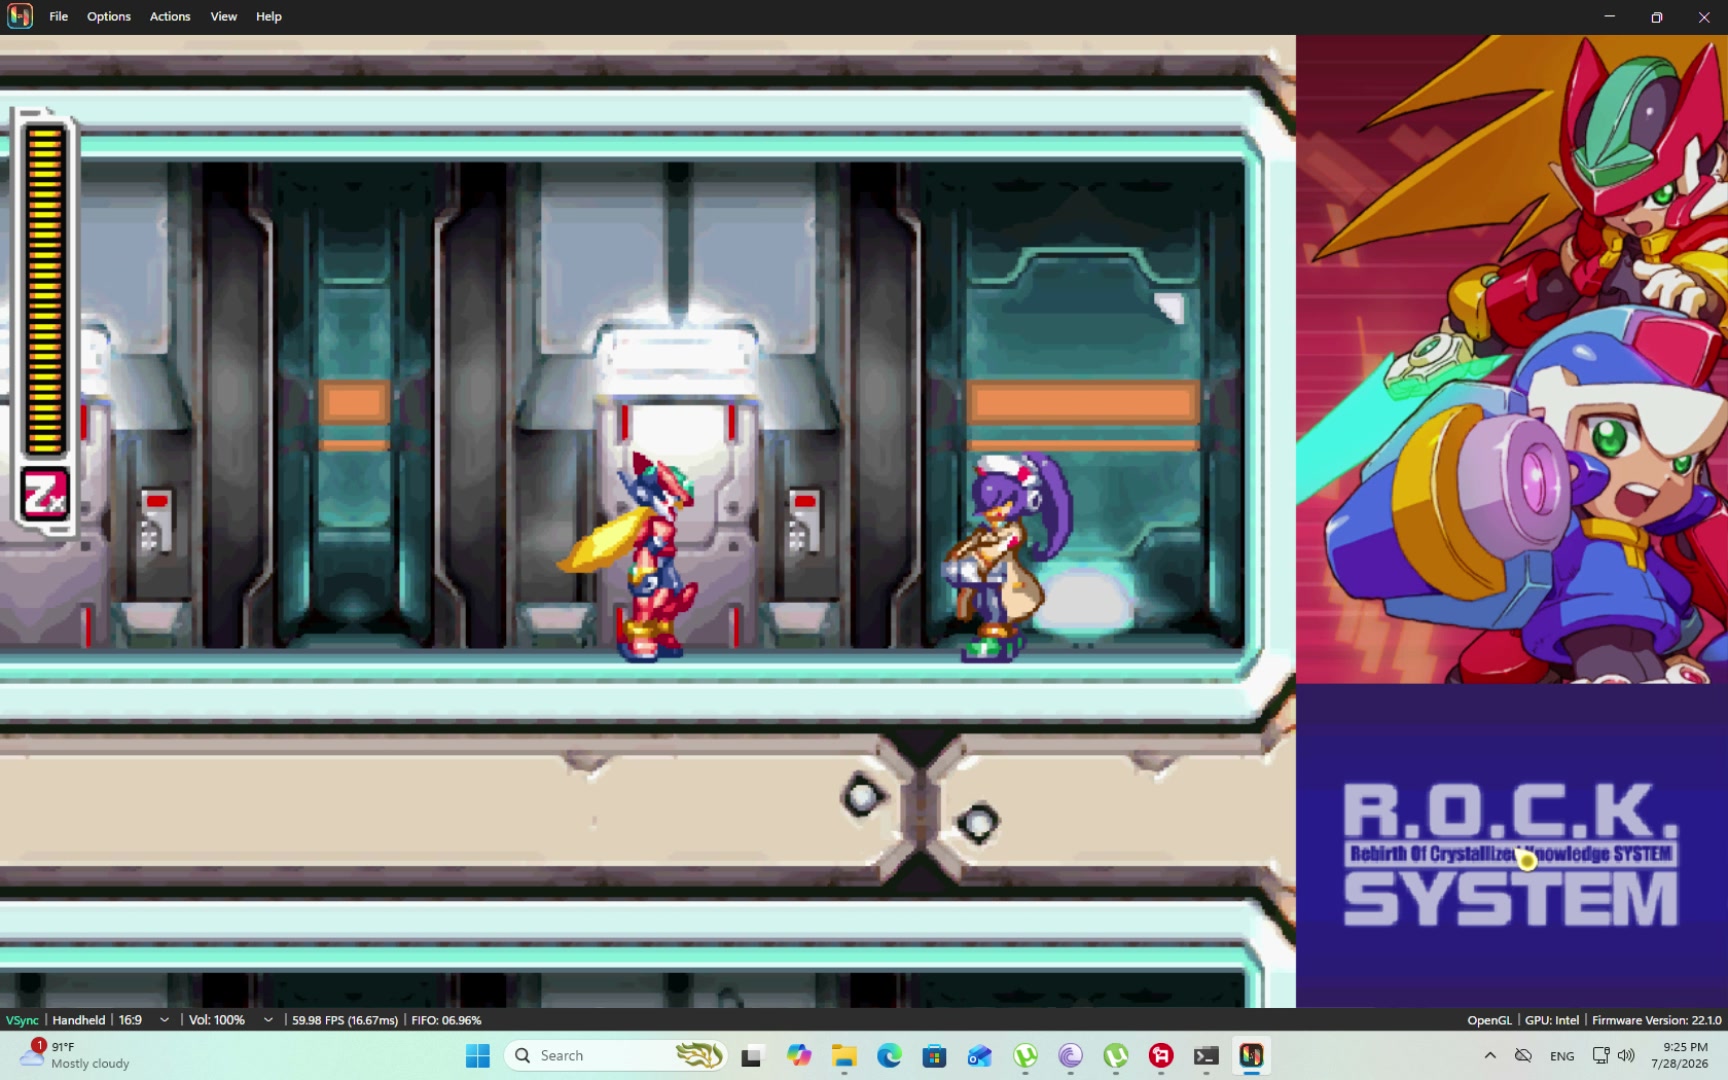Open the Options menu
This screenshot has width=1728, height=1080.
click(x=109, y=16)
